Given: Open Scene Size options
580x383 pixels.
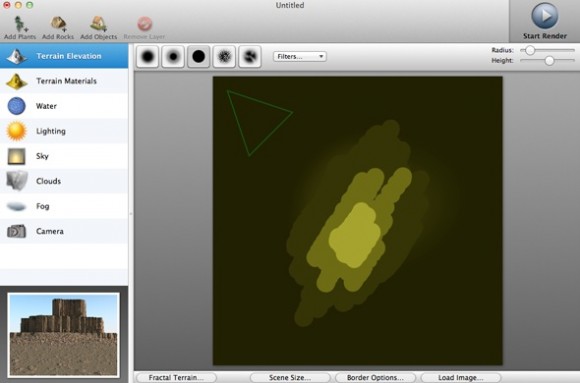Looking at the screenshot, I should 290,377.
